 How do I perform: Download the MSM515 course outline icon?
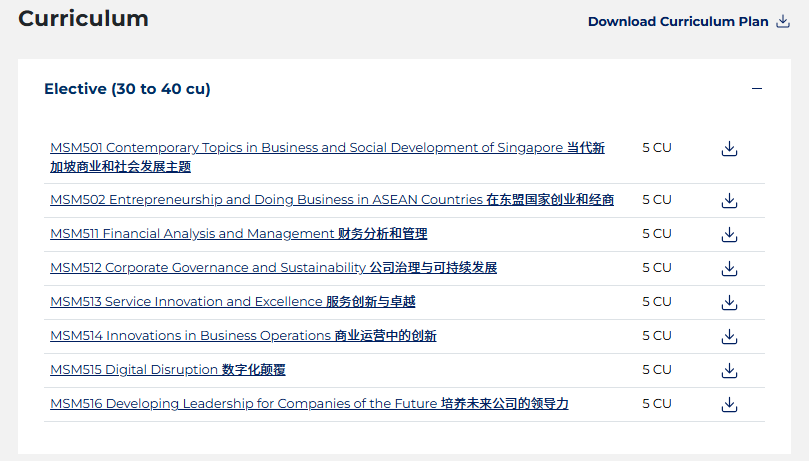(729, 370)
